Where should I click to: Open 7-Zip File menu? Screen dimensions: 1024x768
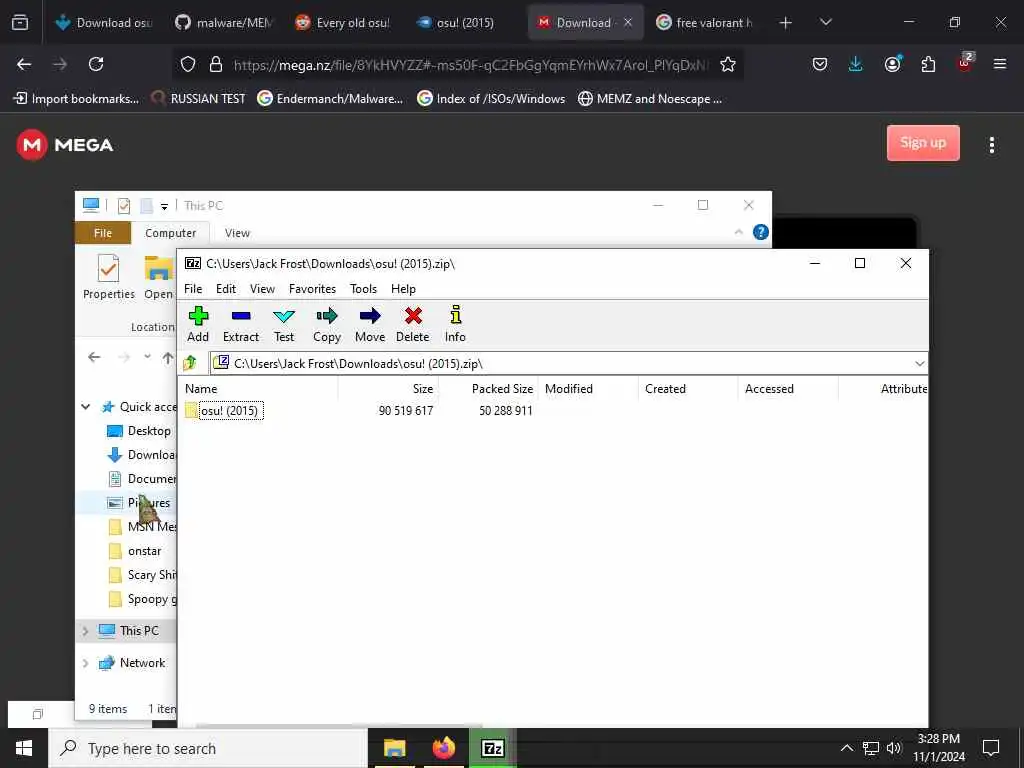coord(193,289)
